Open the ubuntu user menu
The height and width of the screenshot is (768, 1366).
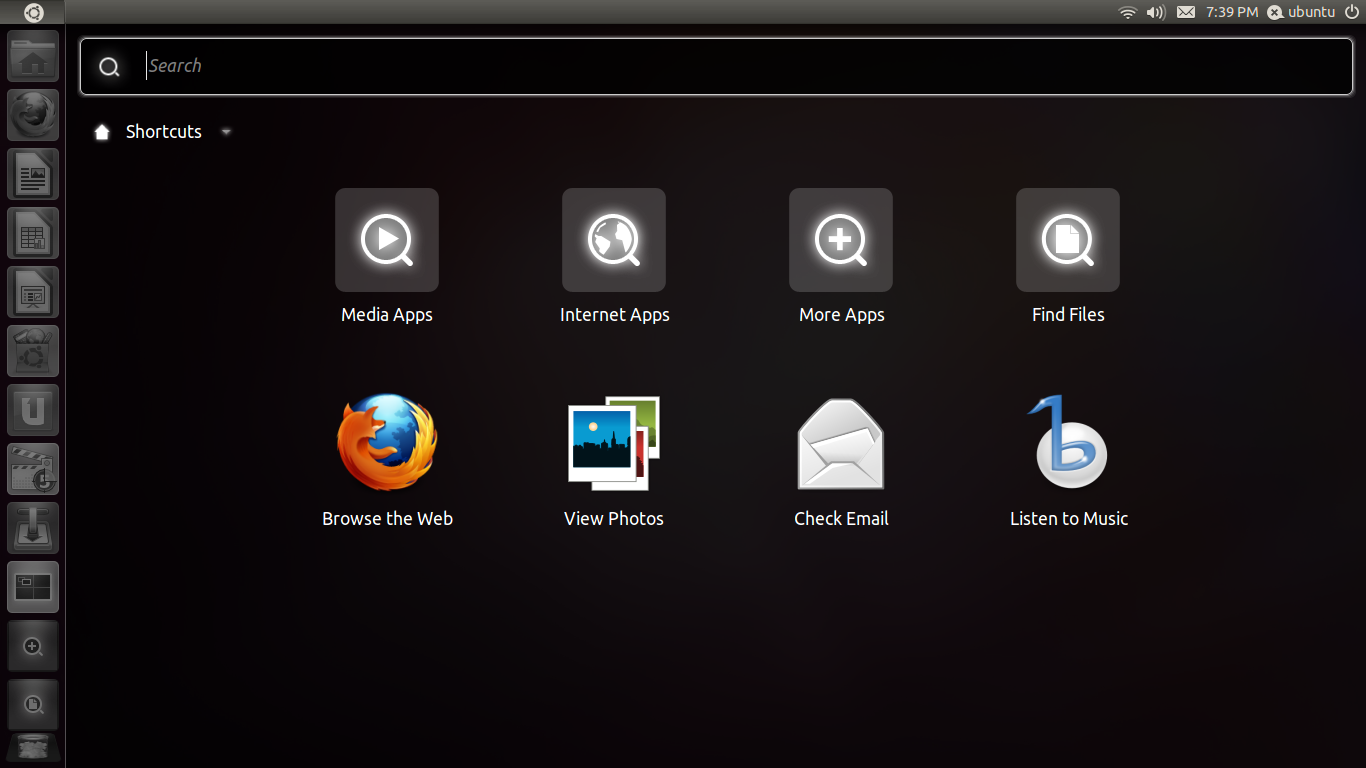[1302, 12]
